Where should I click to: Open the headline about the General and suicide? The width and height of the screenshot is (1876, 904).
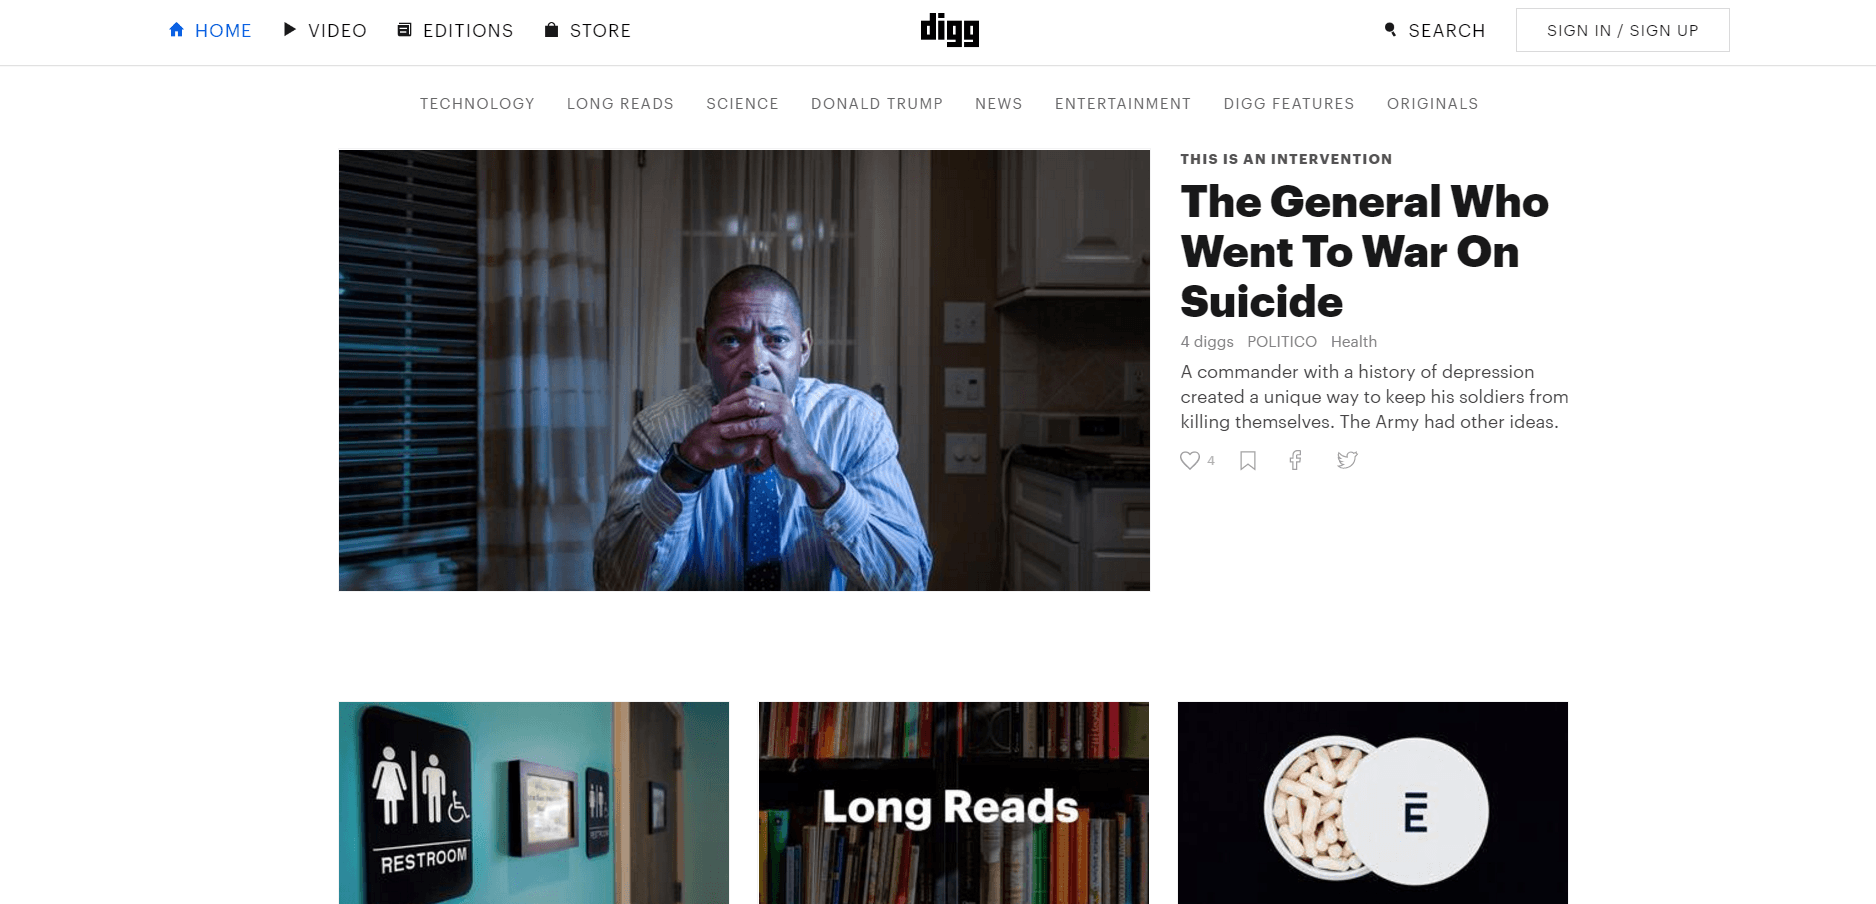1364,251
